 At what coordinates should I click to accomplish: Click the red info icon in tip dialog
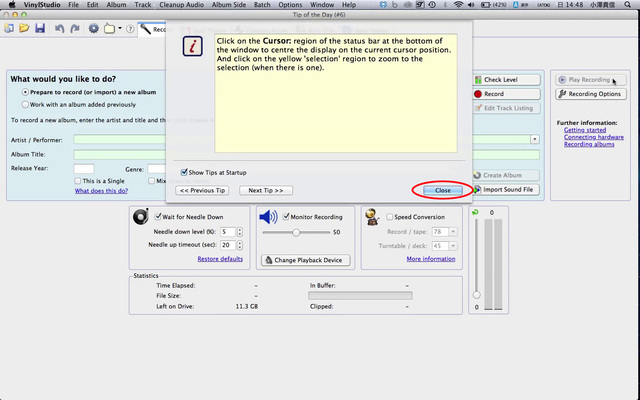tap(193, 46)
